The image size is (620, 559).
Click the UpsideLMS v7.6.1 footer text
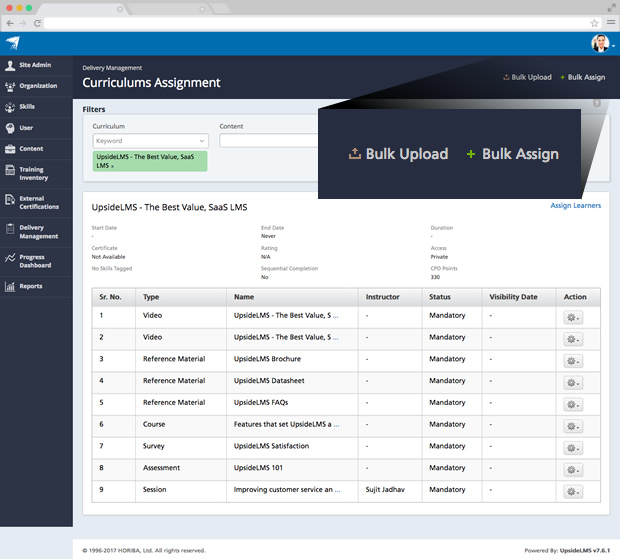click(x=585, y=550)
